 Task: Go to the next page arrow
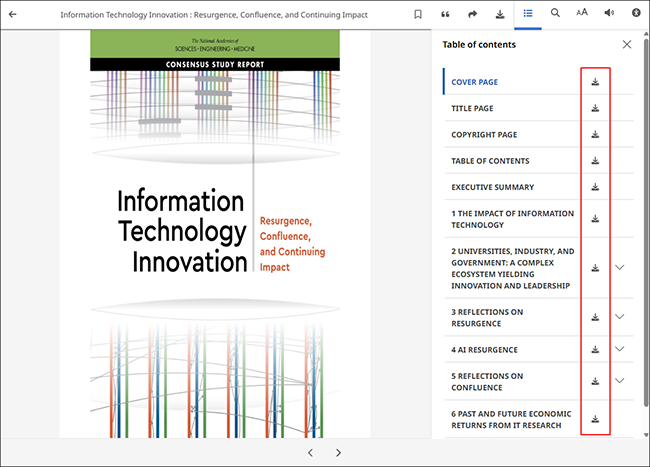coord(339,452)
